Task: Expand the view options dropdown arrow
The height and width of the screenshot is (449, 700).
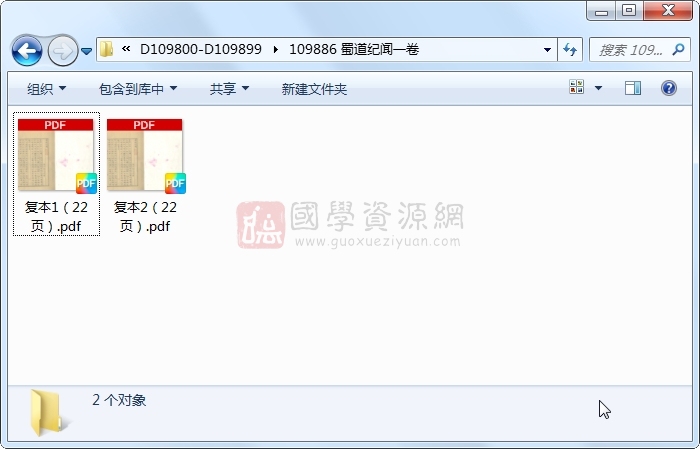Action: 598,88
